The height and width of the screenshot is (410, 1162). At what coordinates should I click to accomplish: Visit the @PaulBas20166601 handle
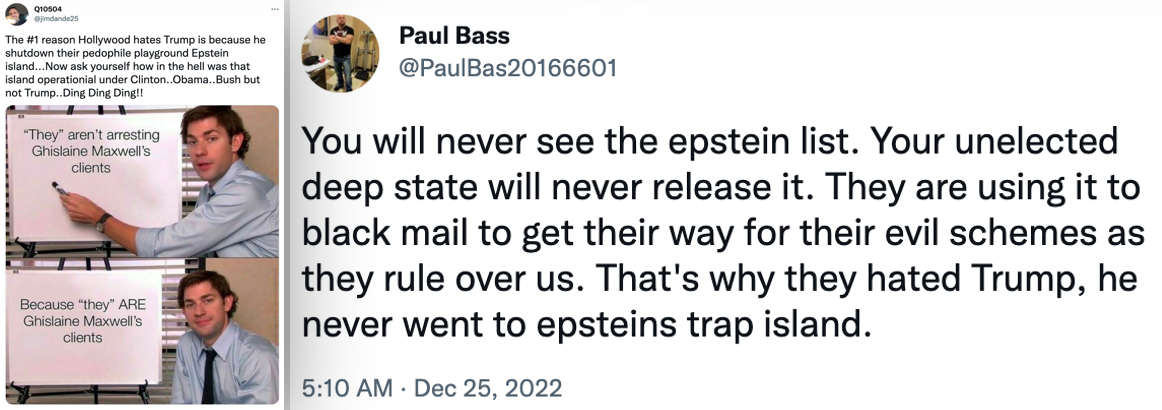[508, 68]
